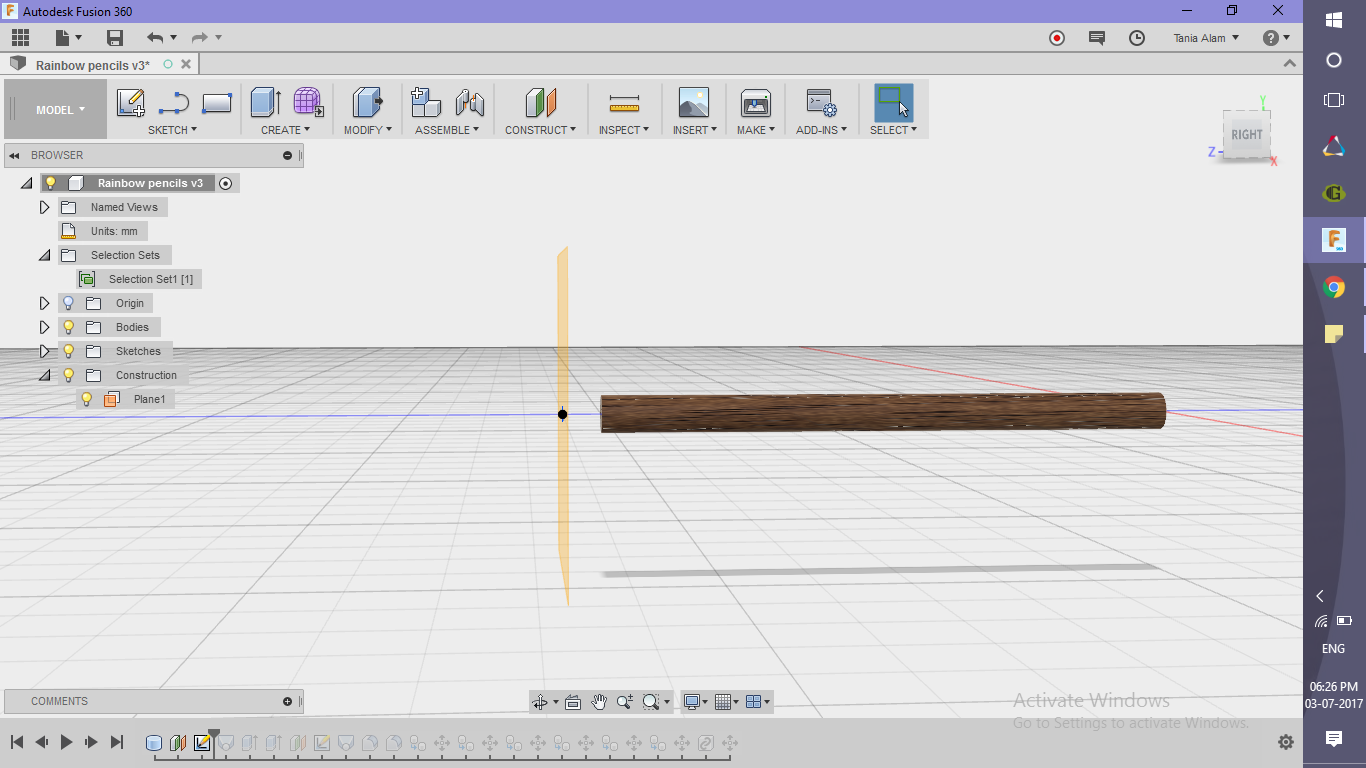
Task: Select the Zoom magnifier tool
Action: pos(625,702)
